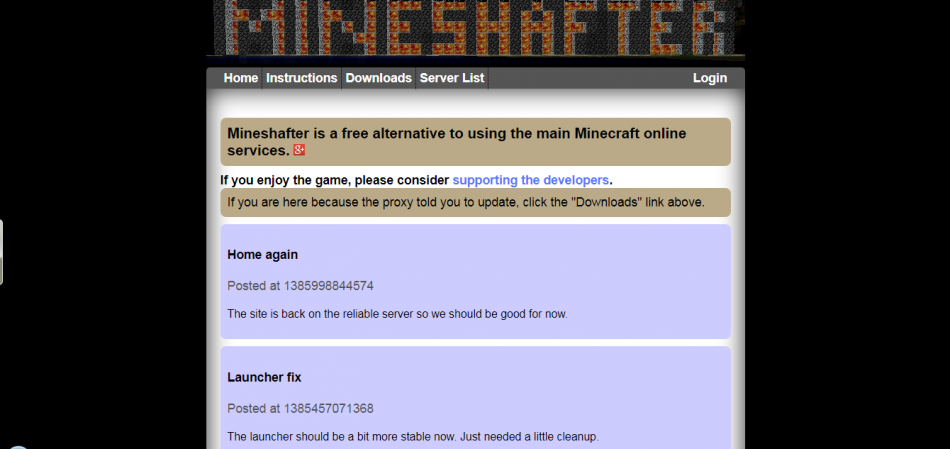Click the Mineshafter logo banner

(476, 28)
